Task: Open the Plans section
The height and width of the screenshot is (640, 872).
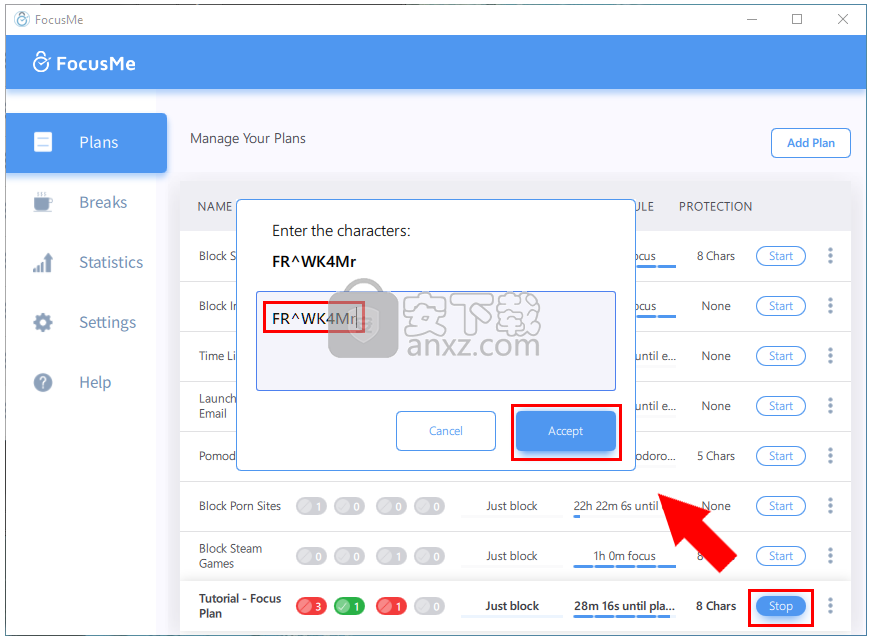Action: tap(86, 142)
